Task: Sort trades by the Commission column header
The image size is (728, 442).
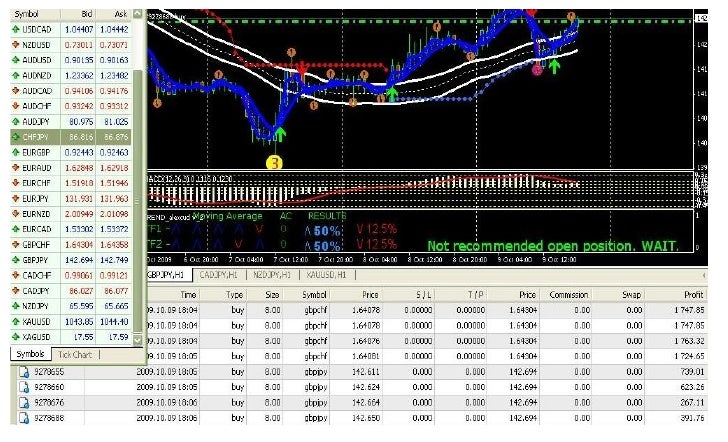Action: click(x=565, y=294)
